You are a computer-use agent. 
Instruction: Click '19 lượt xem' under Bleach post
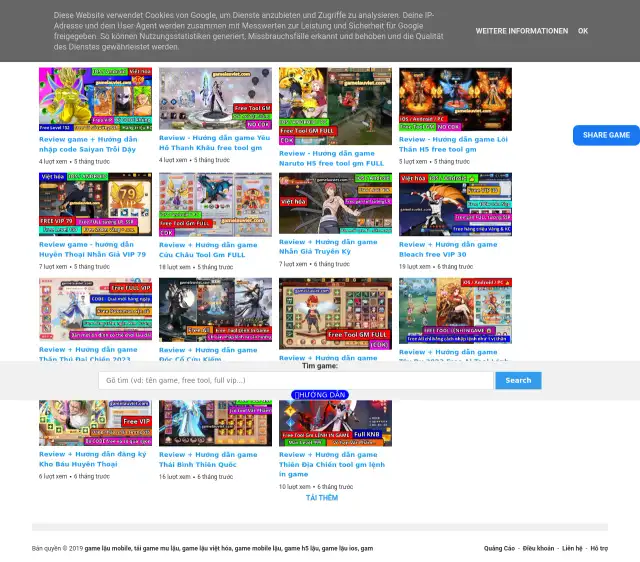pos(414,267)
